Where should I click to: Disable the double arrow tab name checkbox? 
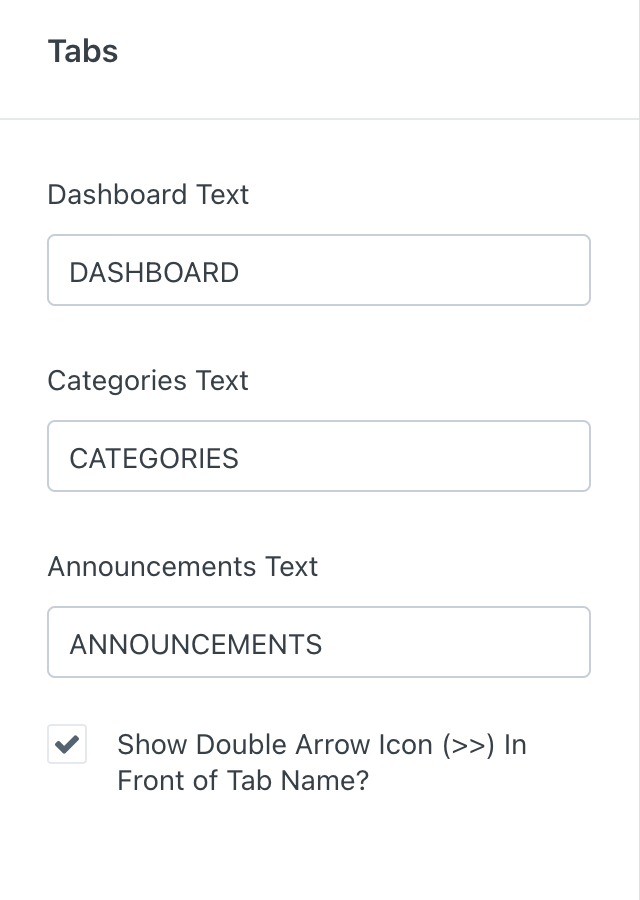67,745
